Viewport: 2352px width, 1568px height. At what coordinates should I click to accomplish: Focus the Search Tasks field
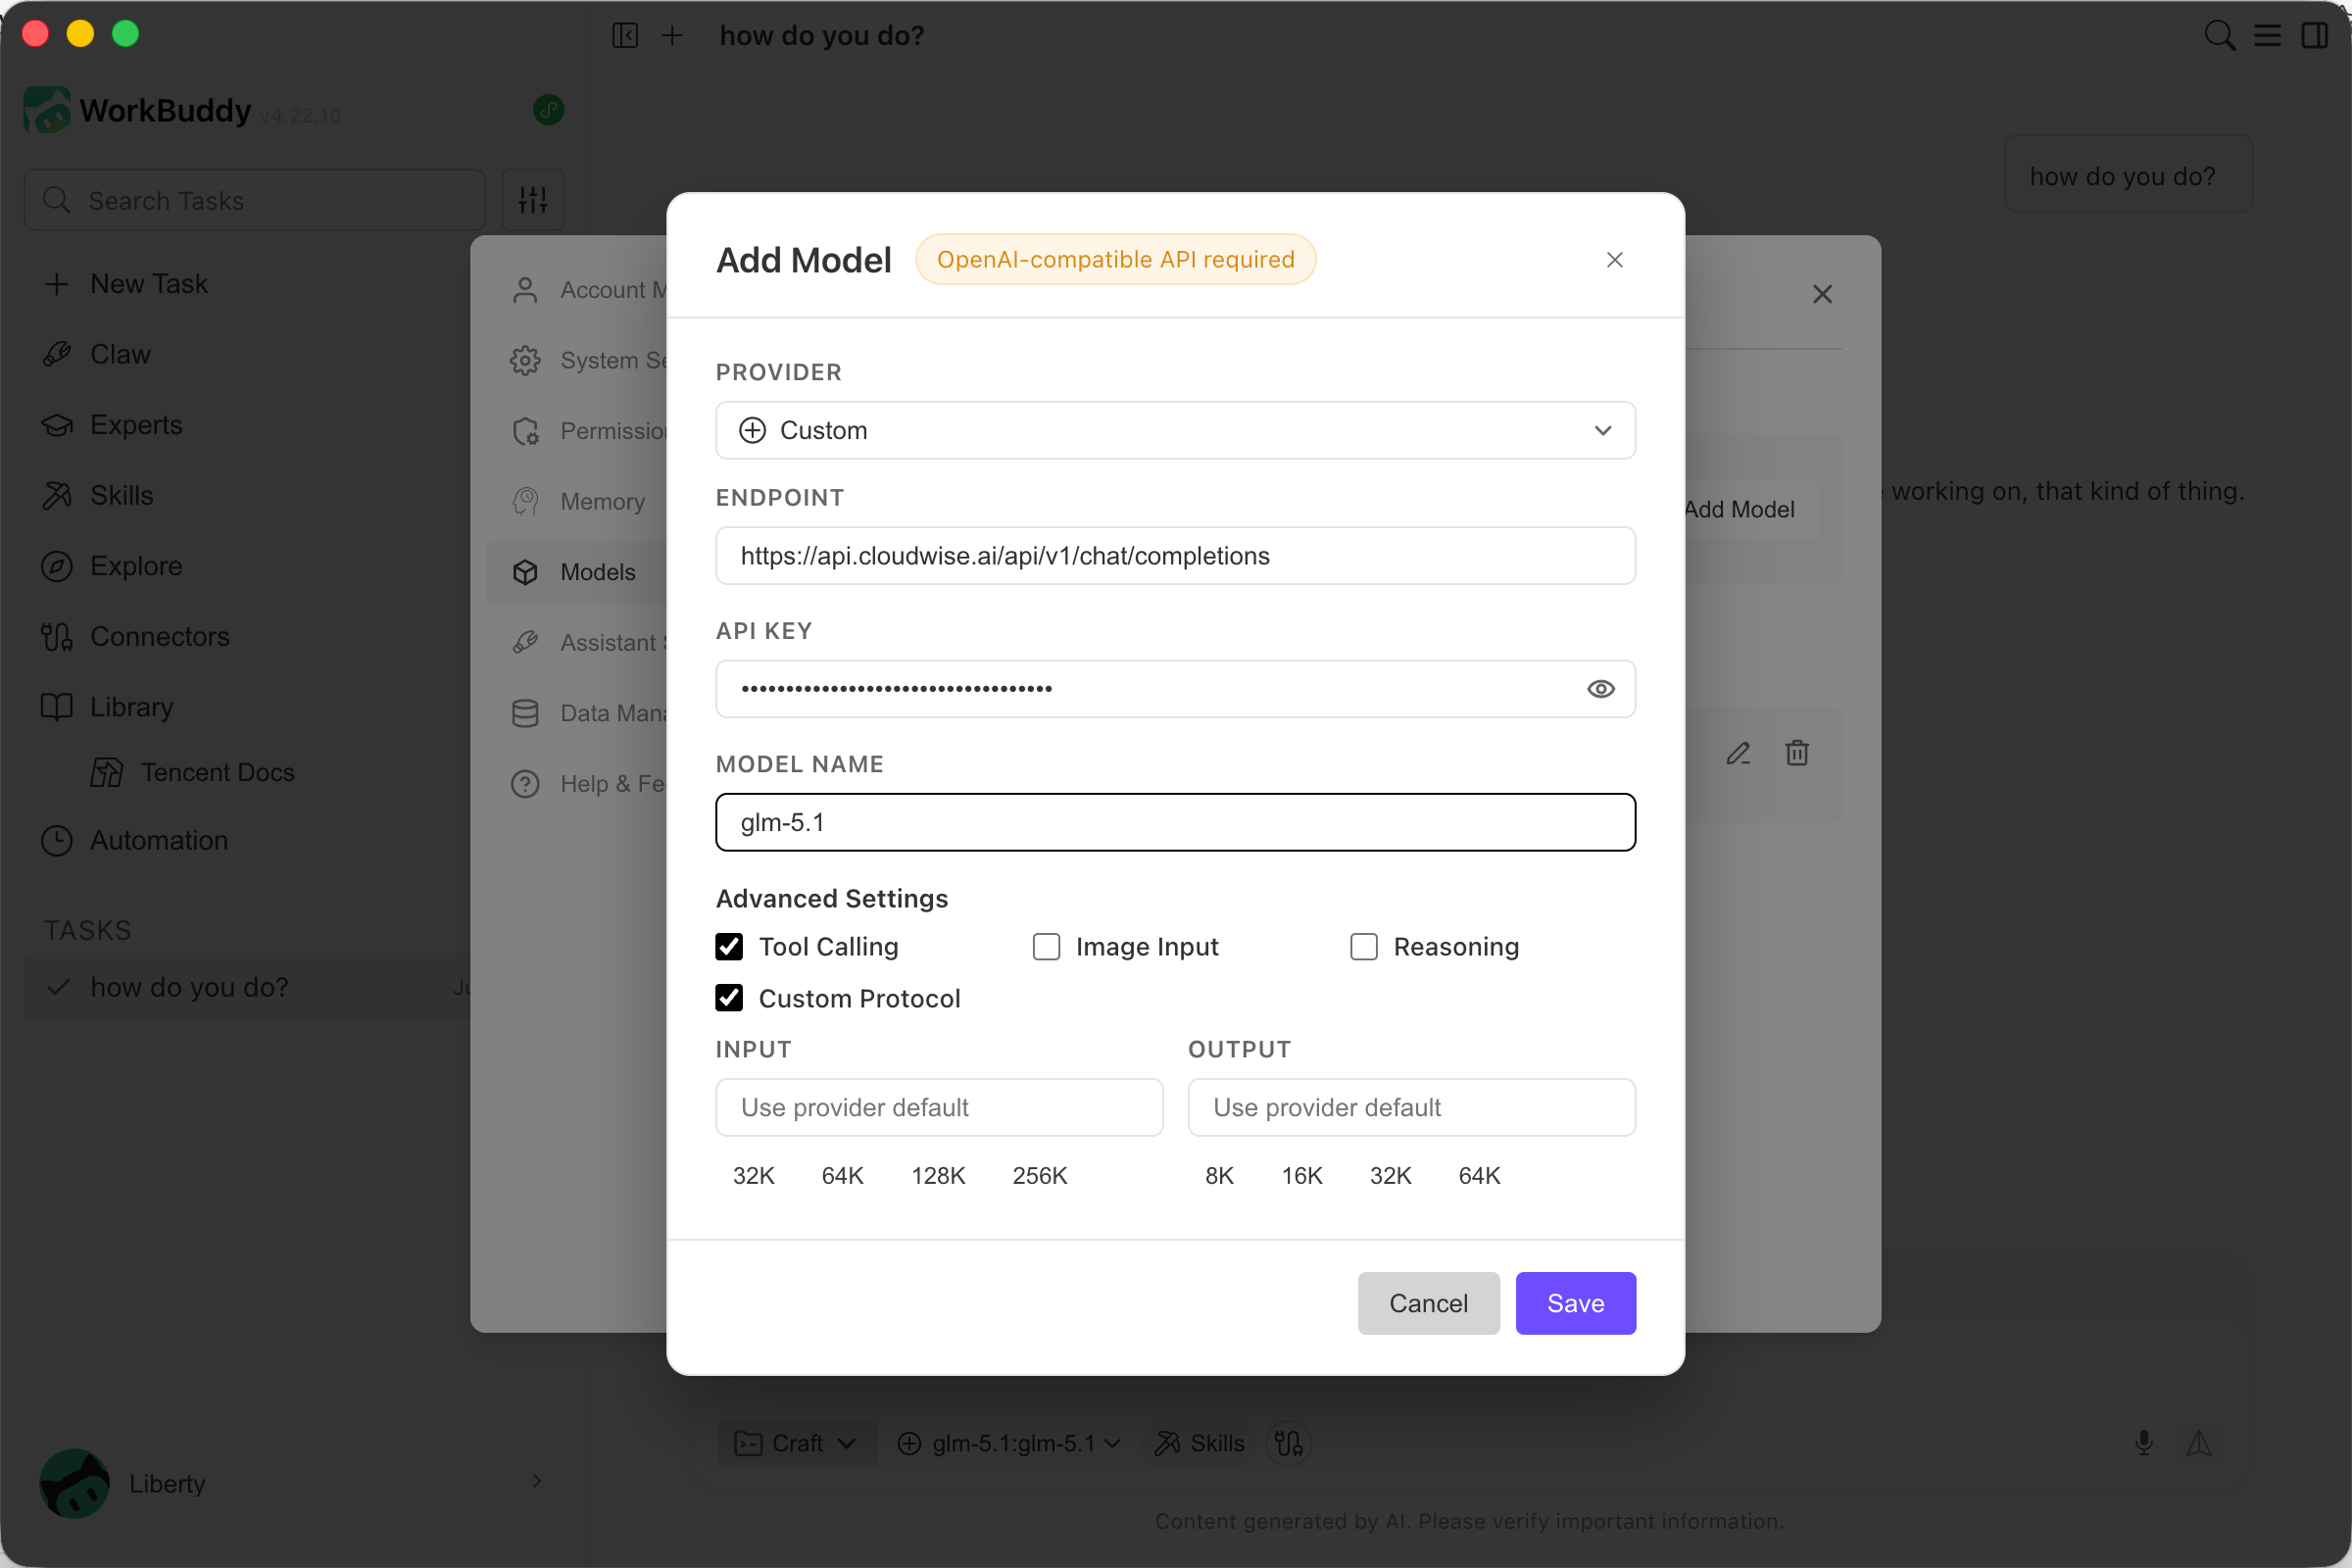(x=255, y=200)
